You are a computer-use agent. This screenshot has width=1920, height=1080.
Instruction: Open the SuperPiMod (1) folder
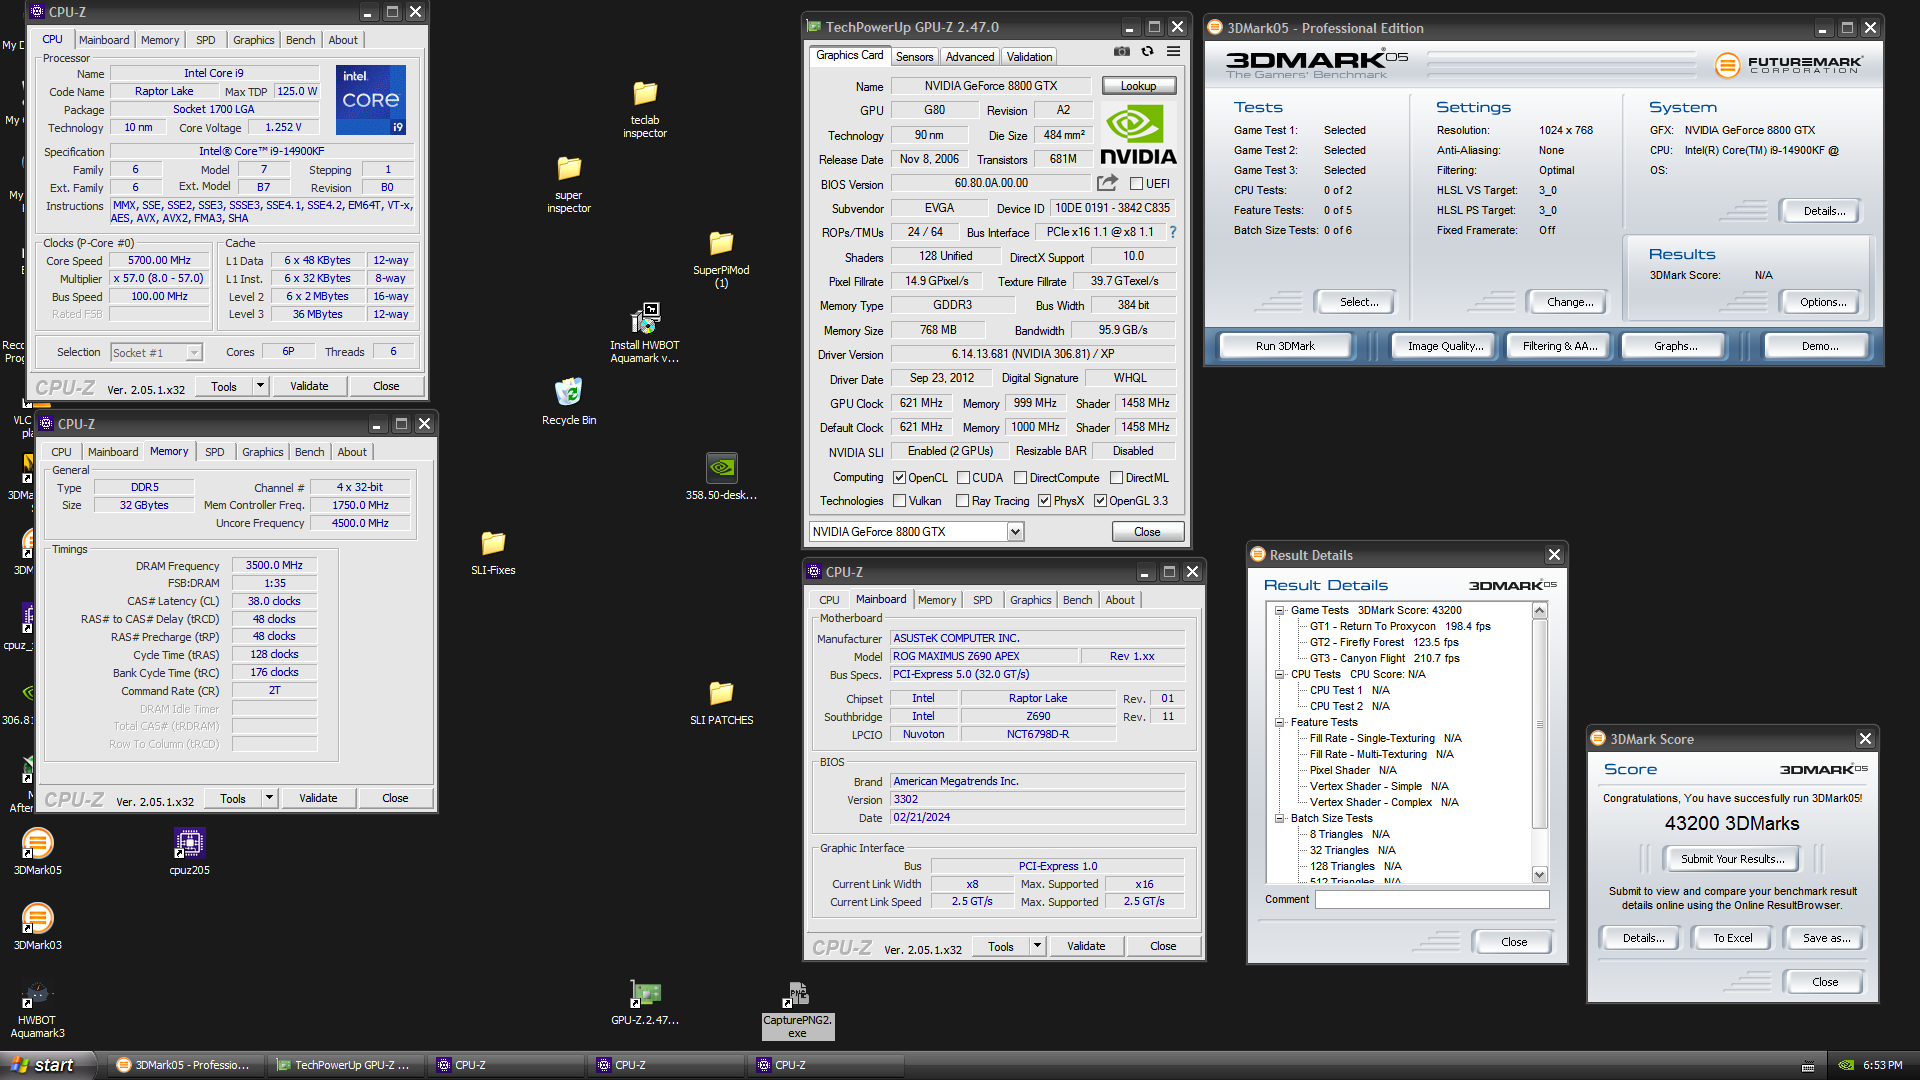point(721,259)
